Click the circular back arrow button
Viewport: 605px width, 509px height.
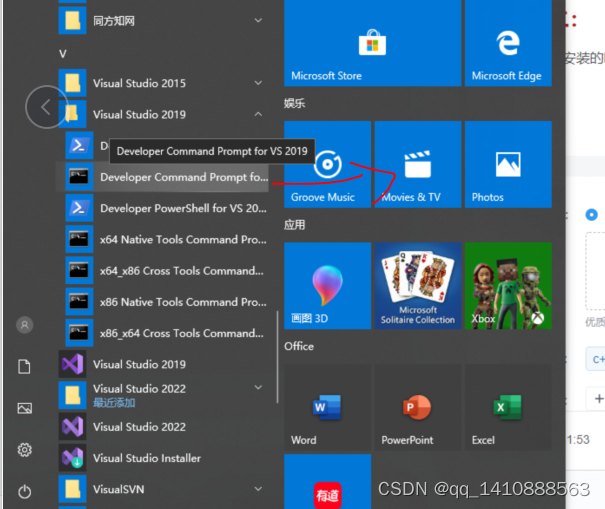[47, 107]
